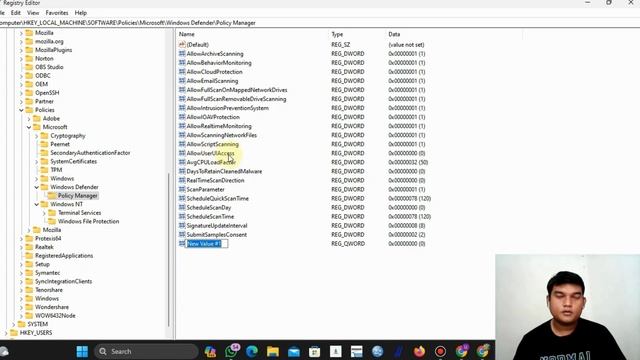Image resolution: width=640 pixels, height=360 pixels.
Task: Expand the Terminal Services key
Action: pos(44,213)
